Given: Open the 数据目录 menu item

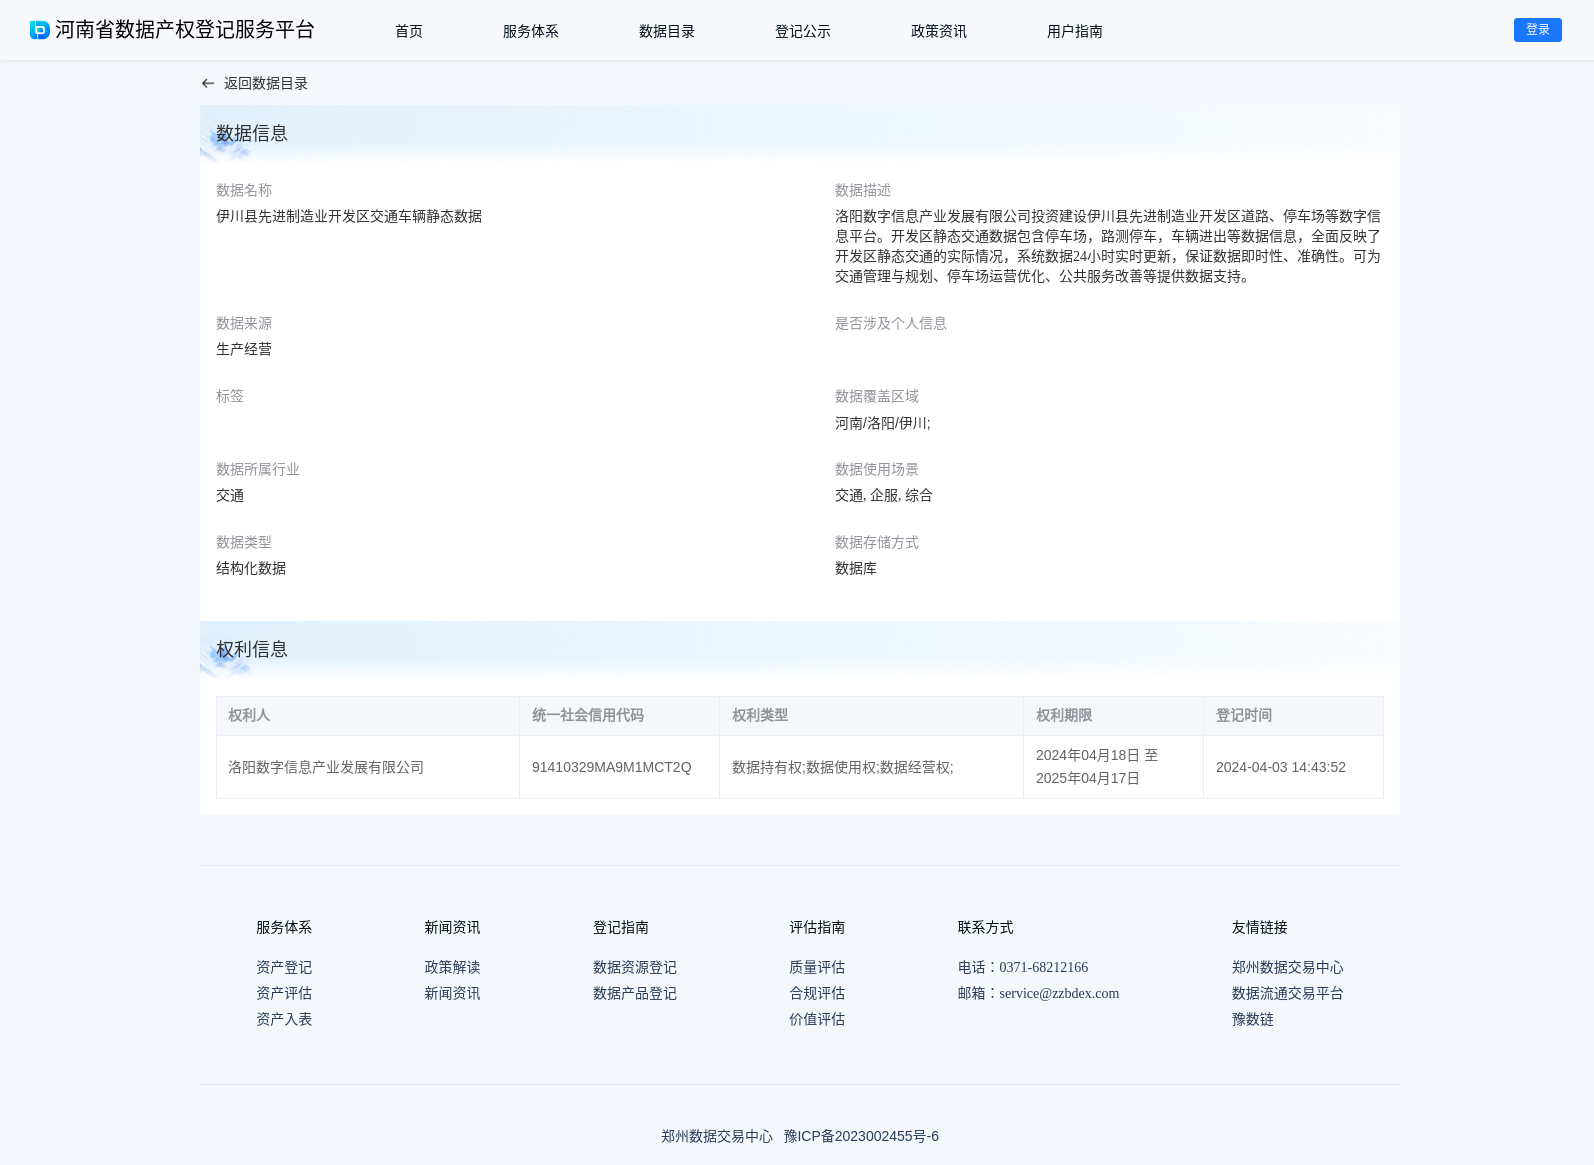Looking at the screenshot, I should [667, 31].
